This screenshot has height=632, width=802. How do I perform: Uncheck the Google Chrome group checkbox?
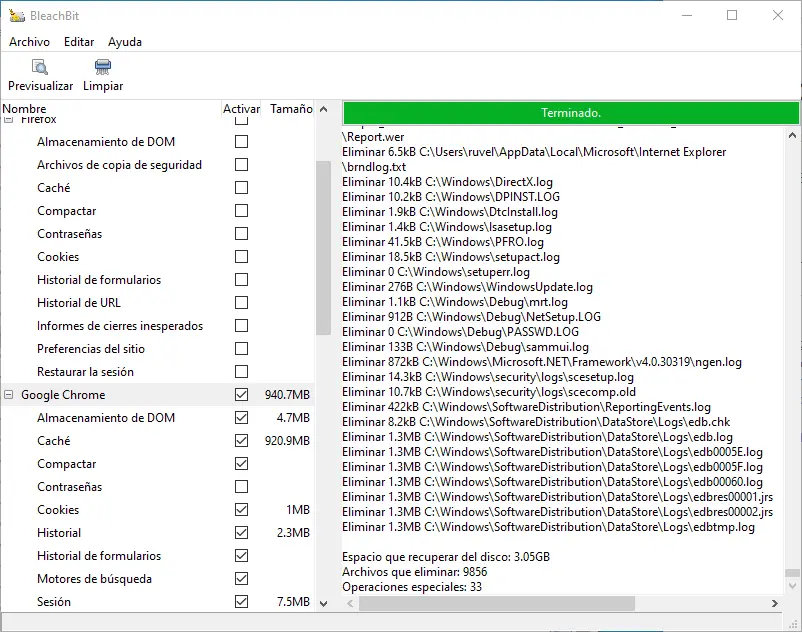pyautogui.click(x=241, y=395)
